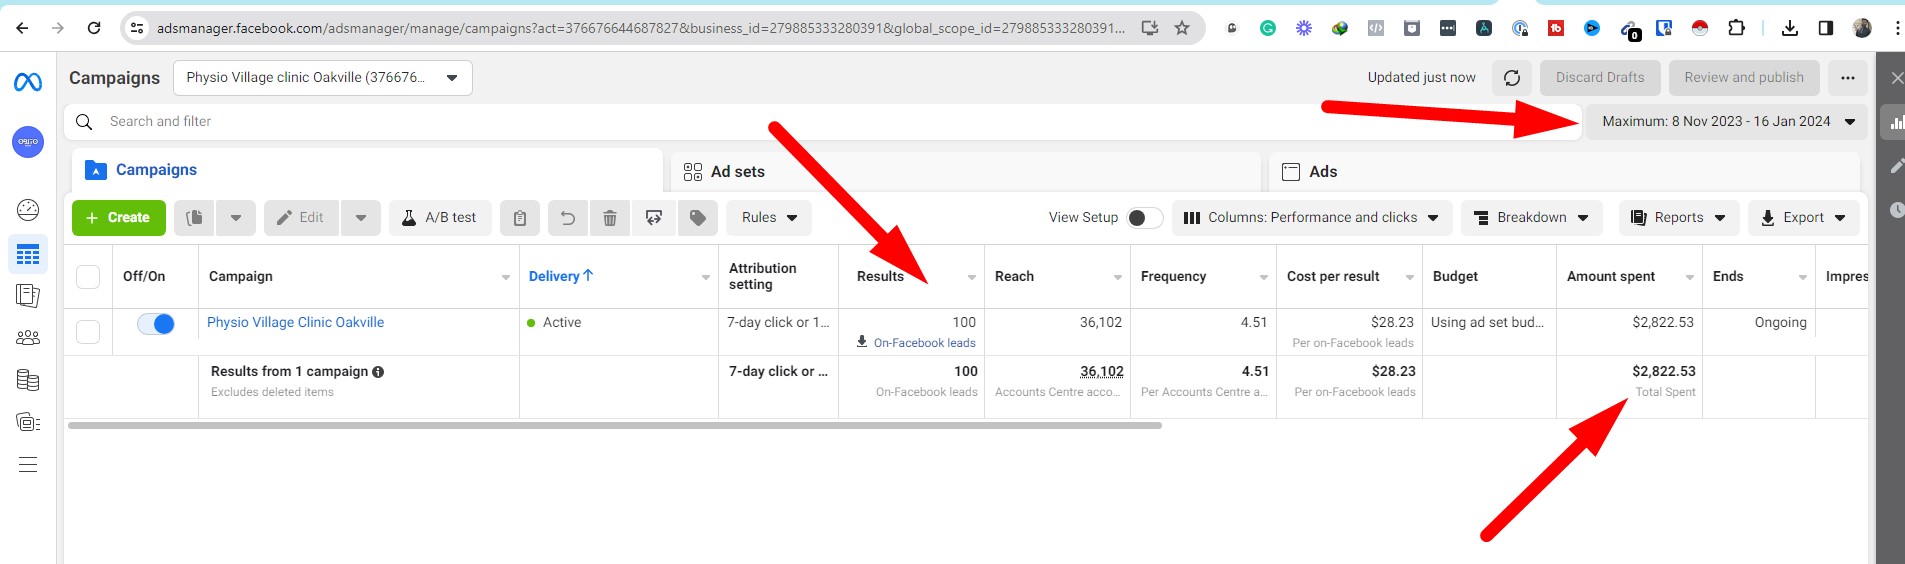Click the A/B test button

(440, 218)
